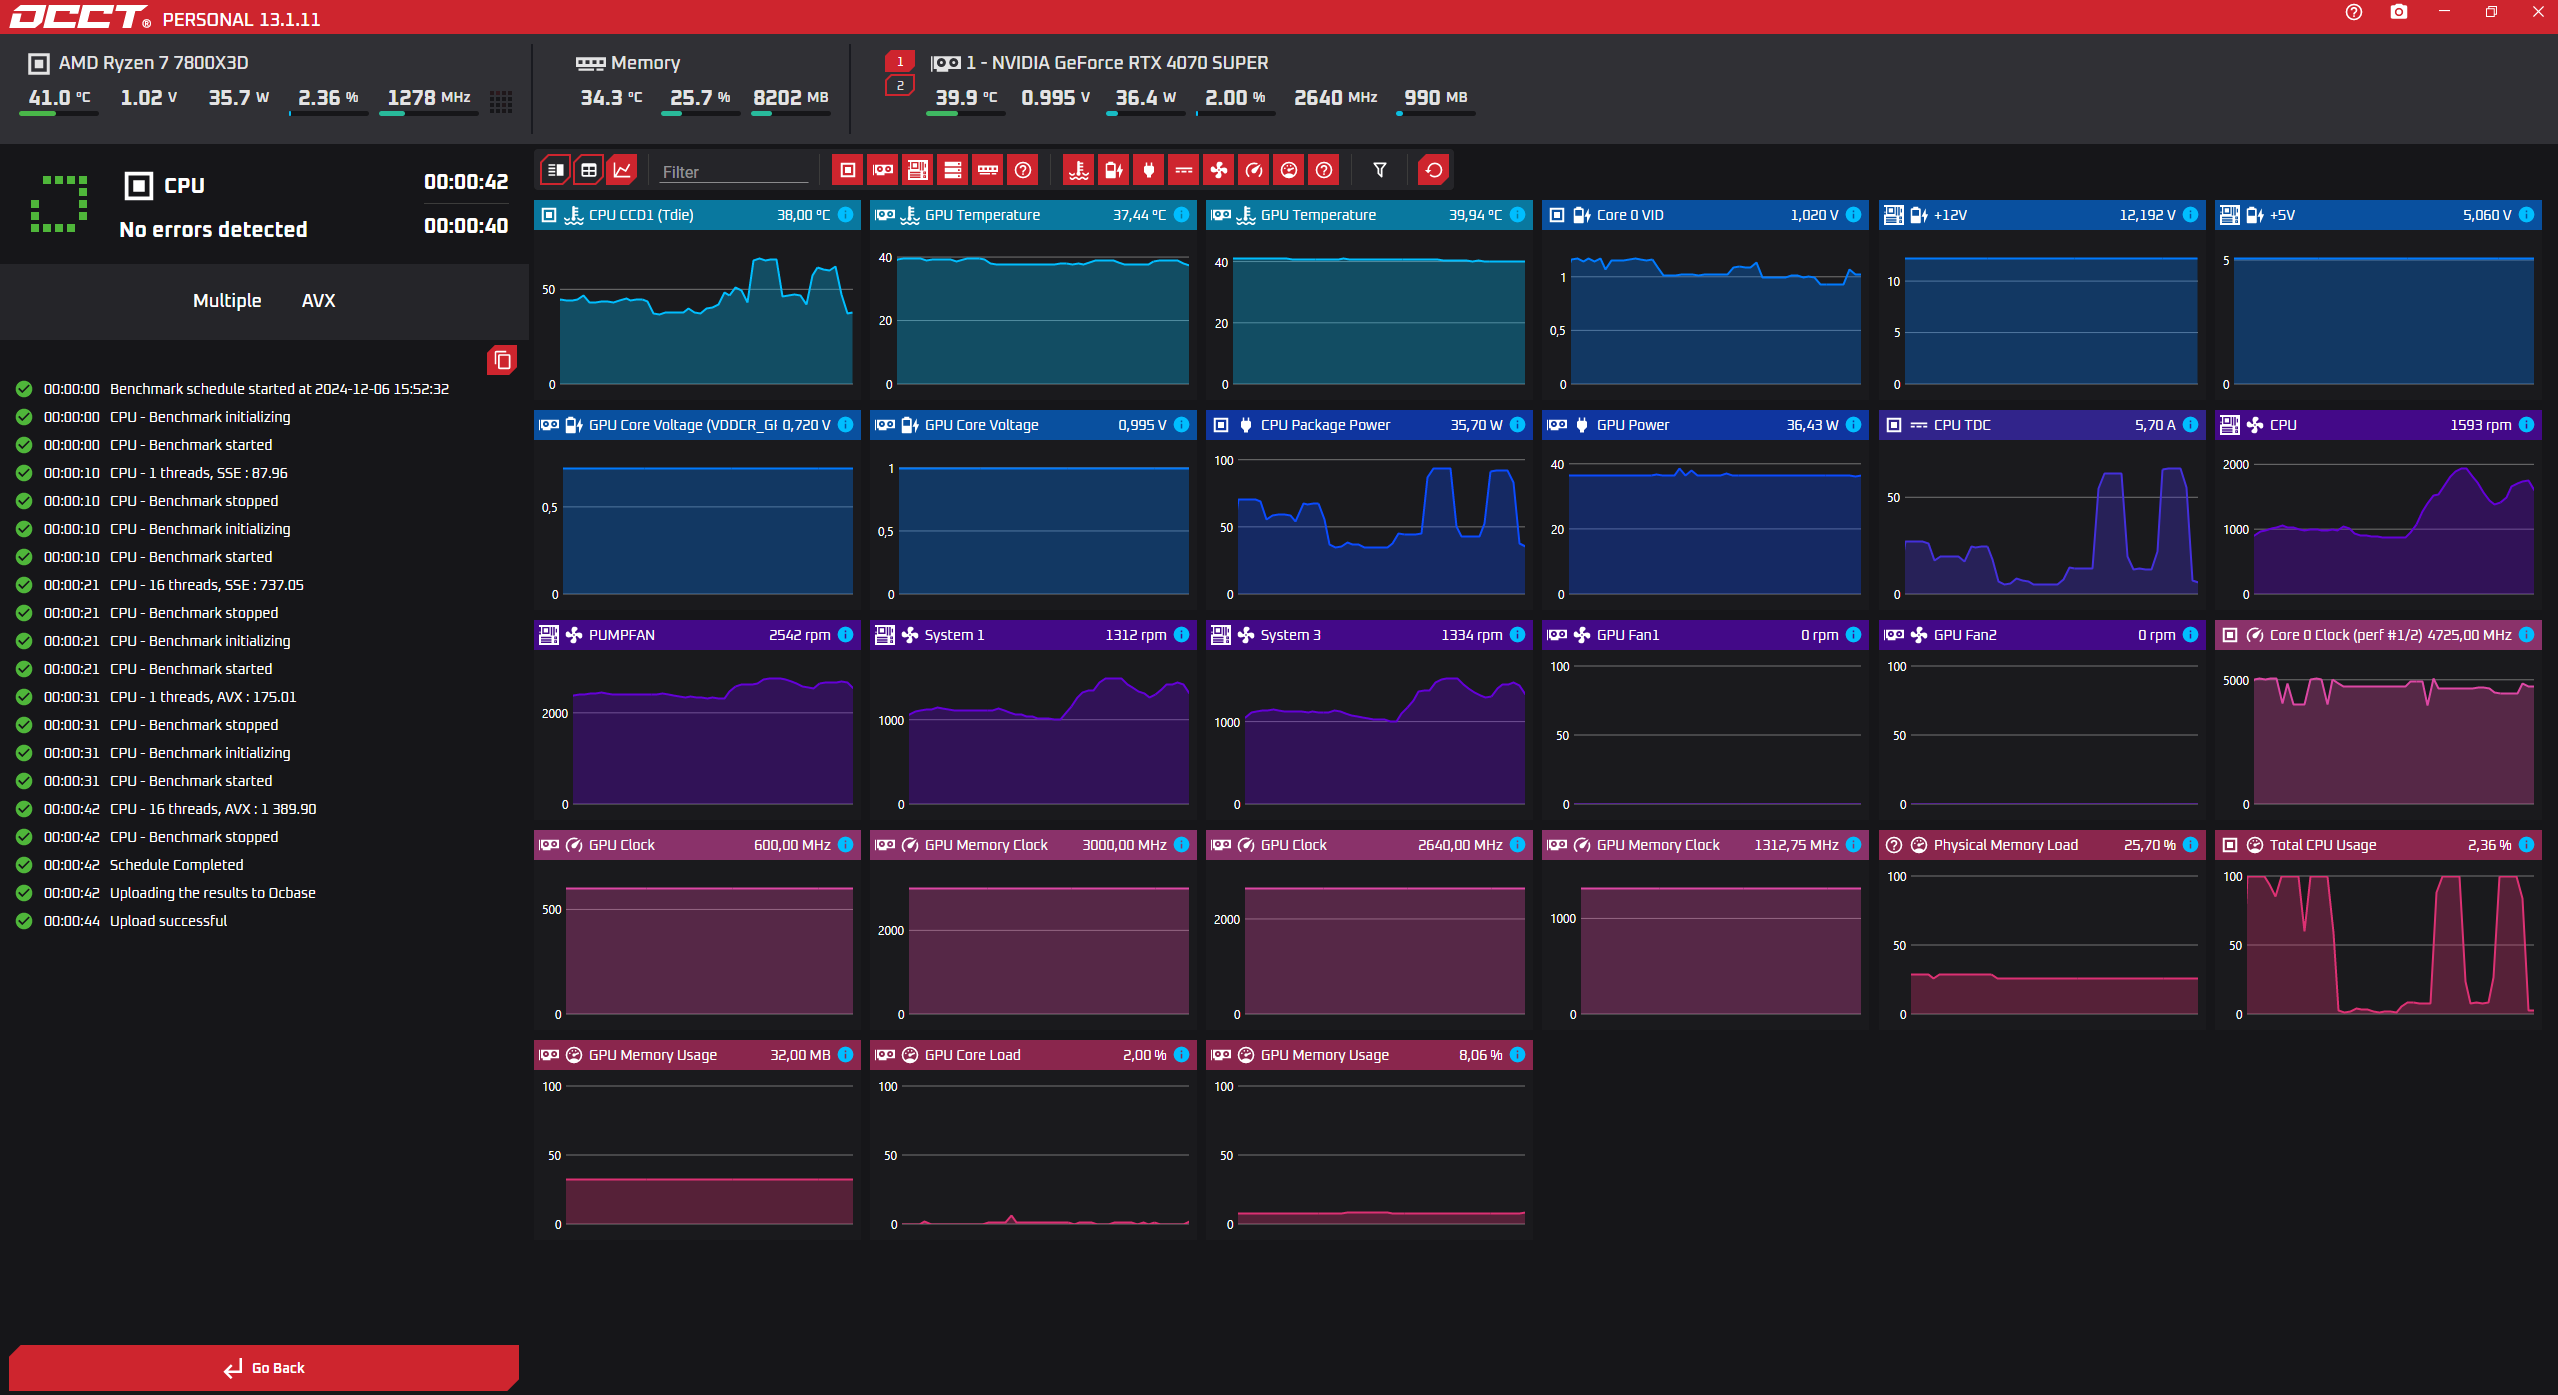Viewport: 2558px width, 1395px height.
Task: Open help from title bar question icon
Action: click(2354, 12)
